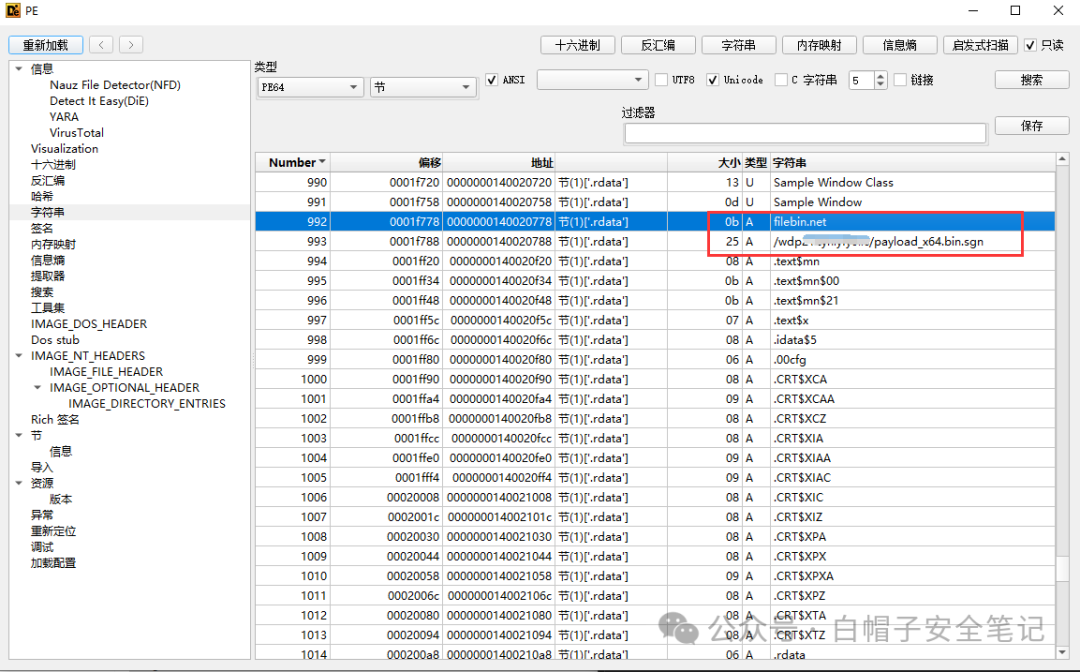Open 重新定位 relocations in the tree

click(x=53, y=531)
